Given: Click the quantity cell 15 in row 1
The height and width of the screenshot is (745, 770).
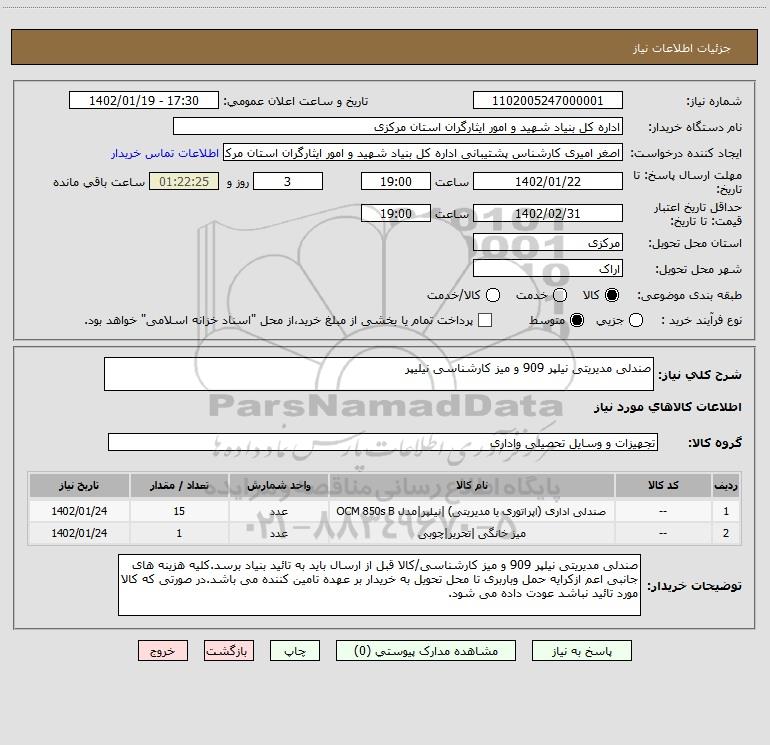Looking at the screenshot, I should click(179, 511).
